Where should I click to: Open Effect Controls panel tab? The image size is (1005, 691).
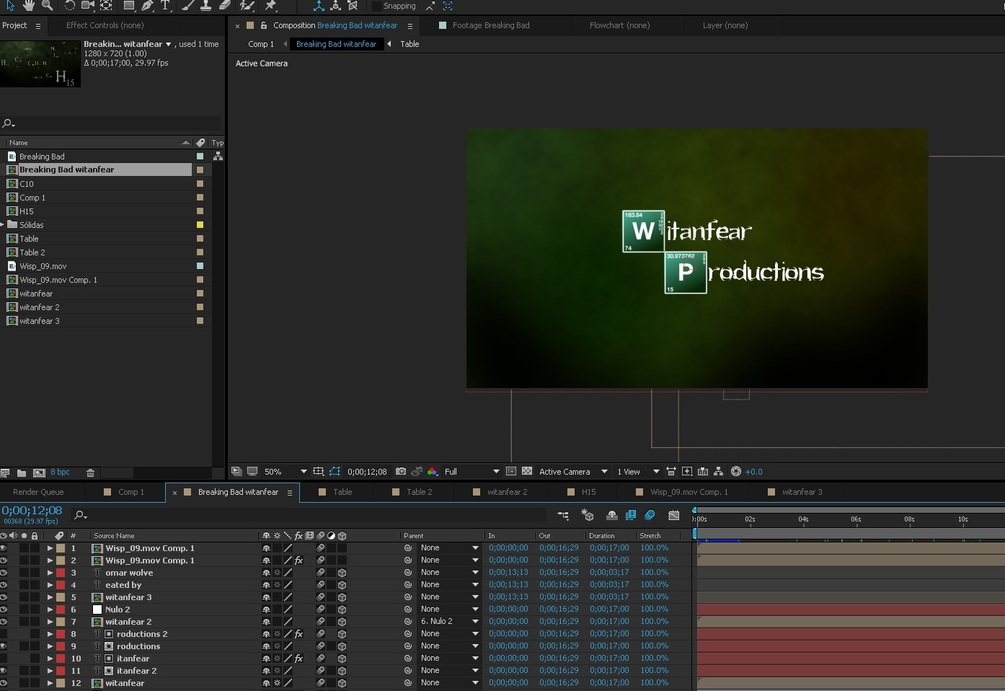click(104, 26)
